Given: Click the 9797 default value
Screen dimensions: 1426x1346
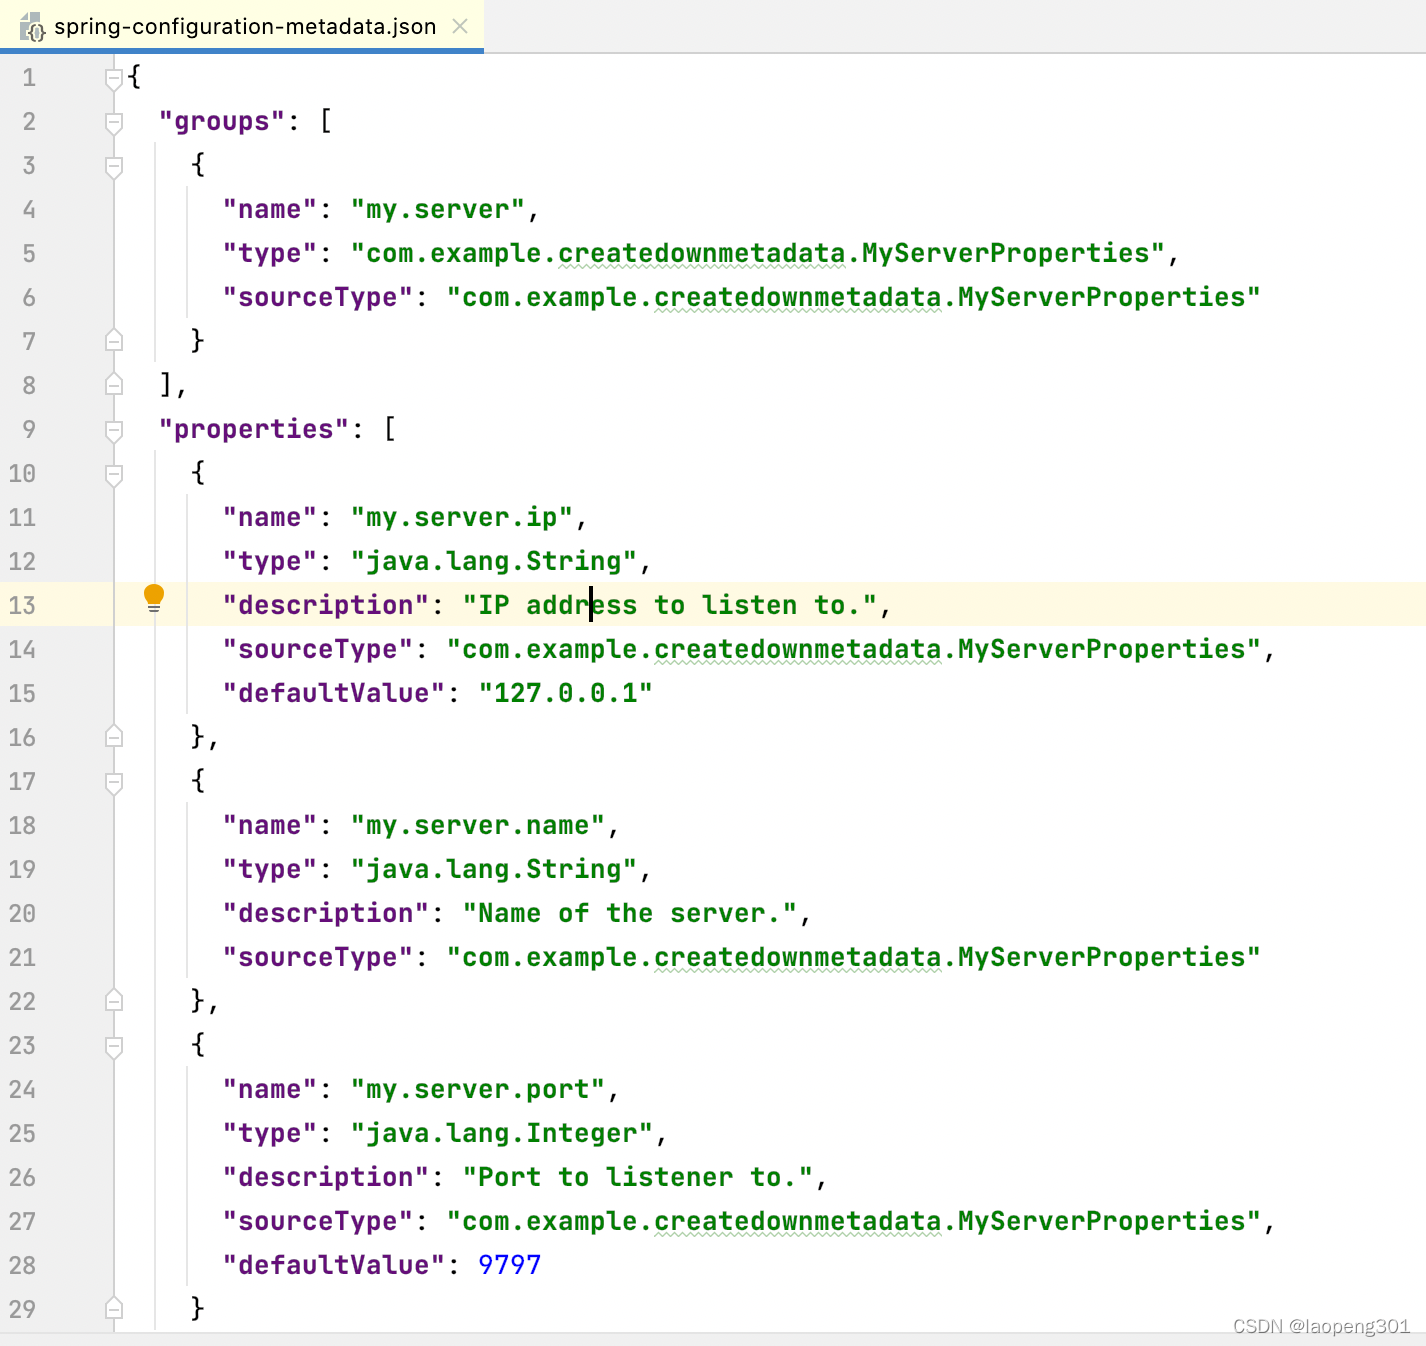Looking at the screenshot, I should pyautogui.click(x=510, y=1266).
